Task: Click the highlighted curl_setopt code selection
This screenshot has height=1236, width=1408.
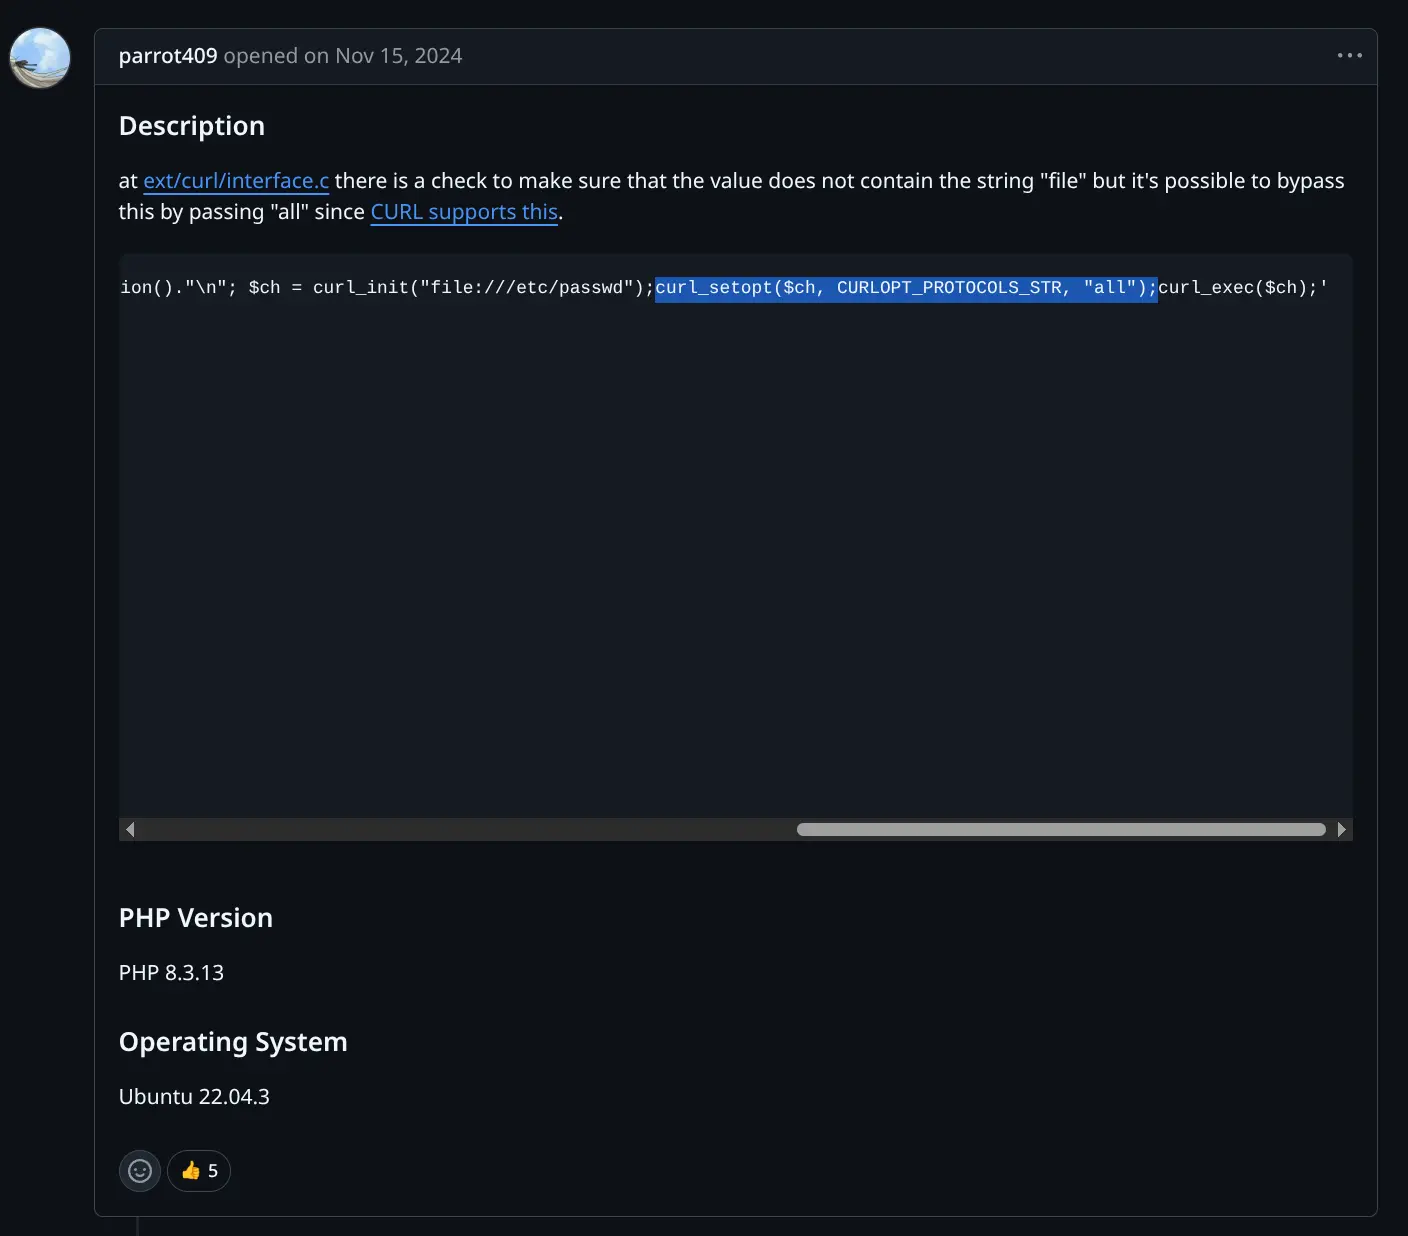Action: (905, 288)
